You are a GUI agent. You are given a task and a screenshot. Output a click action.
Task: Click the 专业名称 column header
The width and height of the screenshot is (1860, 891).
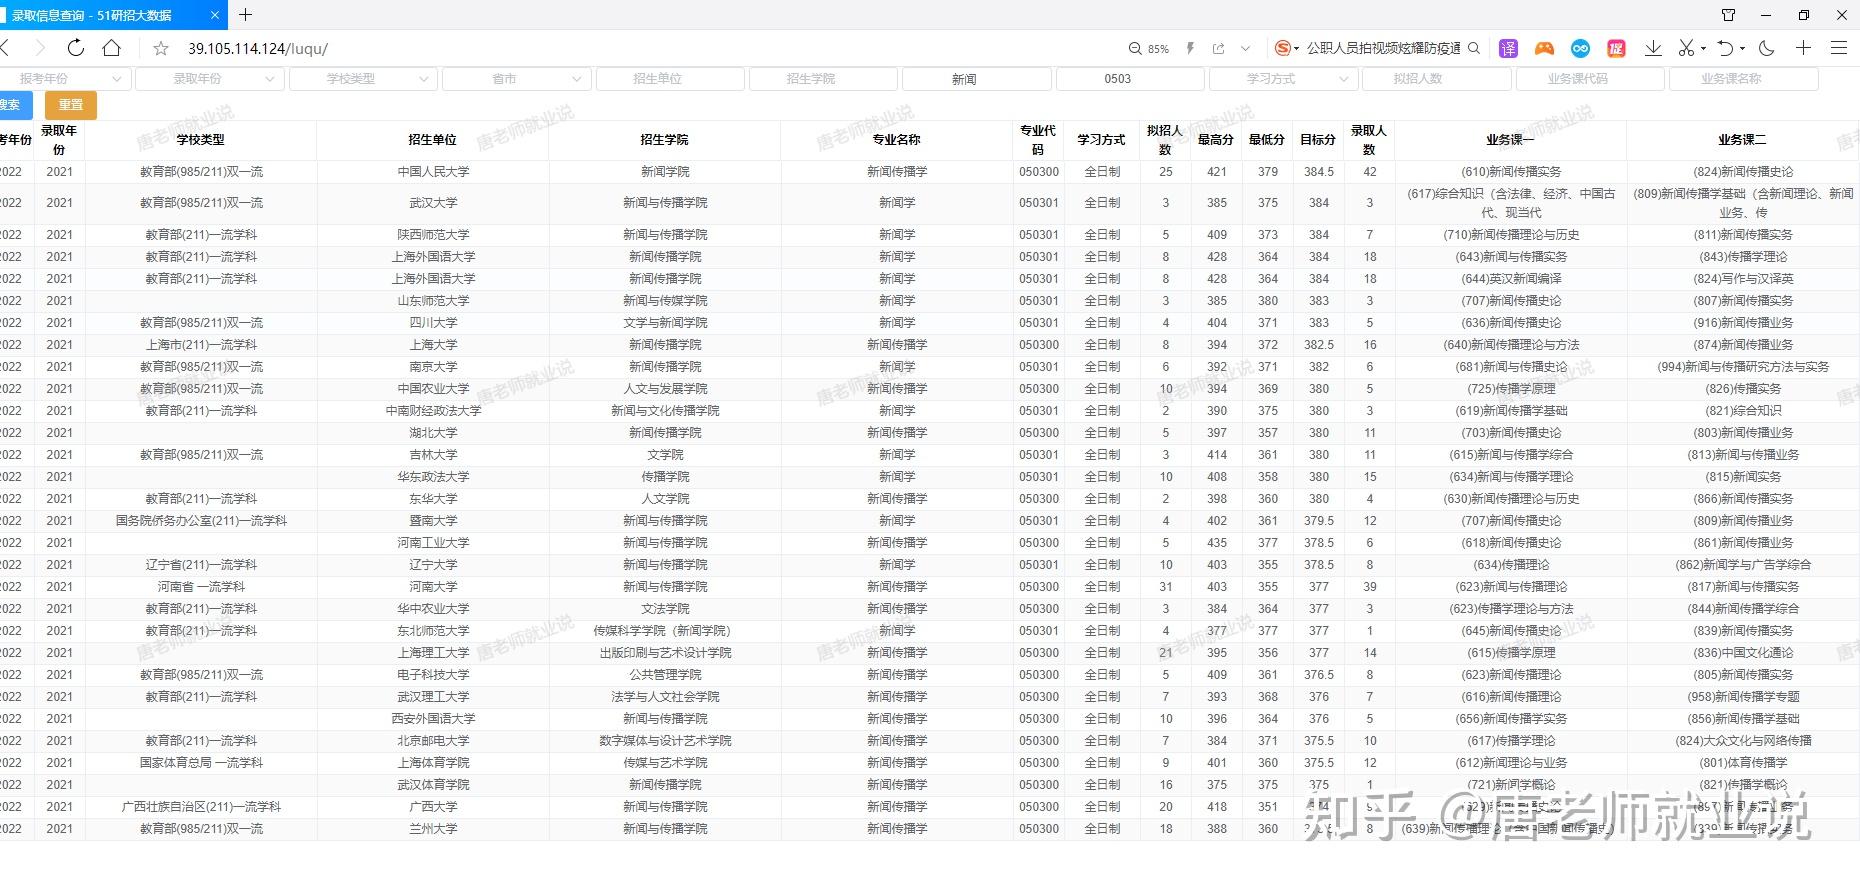coord(897,140)
